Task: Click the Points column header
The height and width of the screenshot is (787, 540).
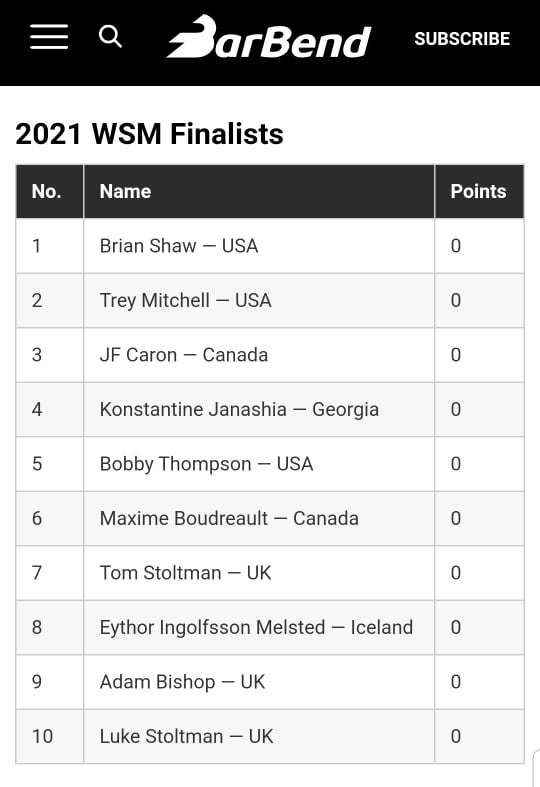Action: (479, 191)
